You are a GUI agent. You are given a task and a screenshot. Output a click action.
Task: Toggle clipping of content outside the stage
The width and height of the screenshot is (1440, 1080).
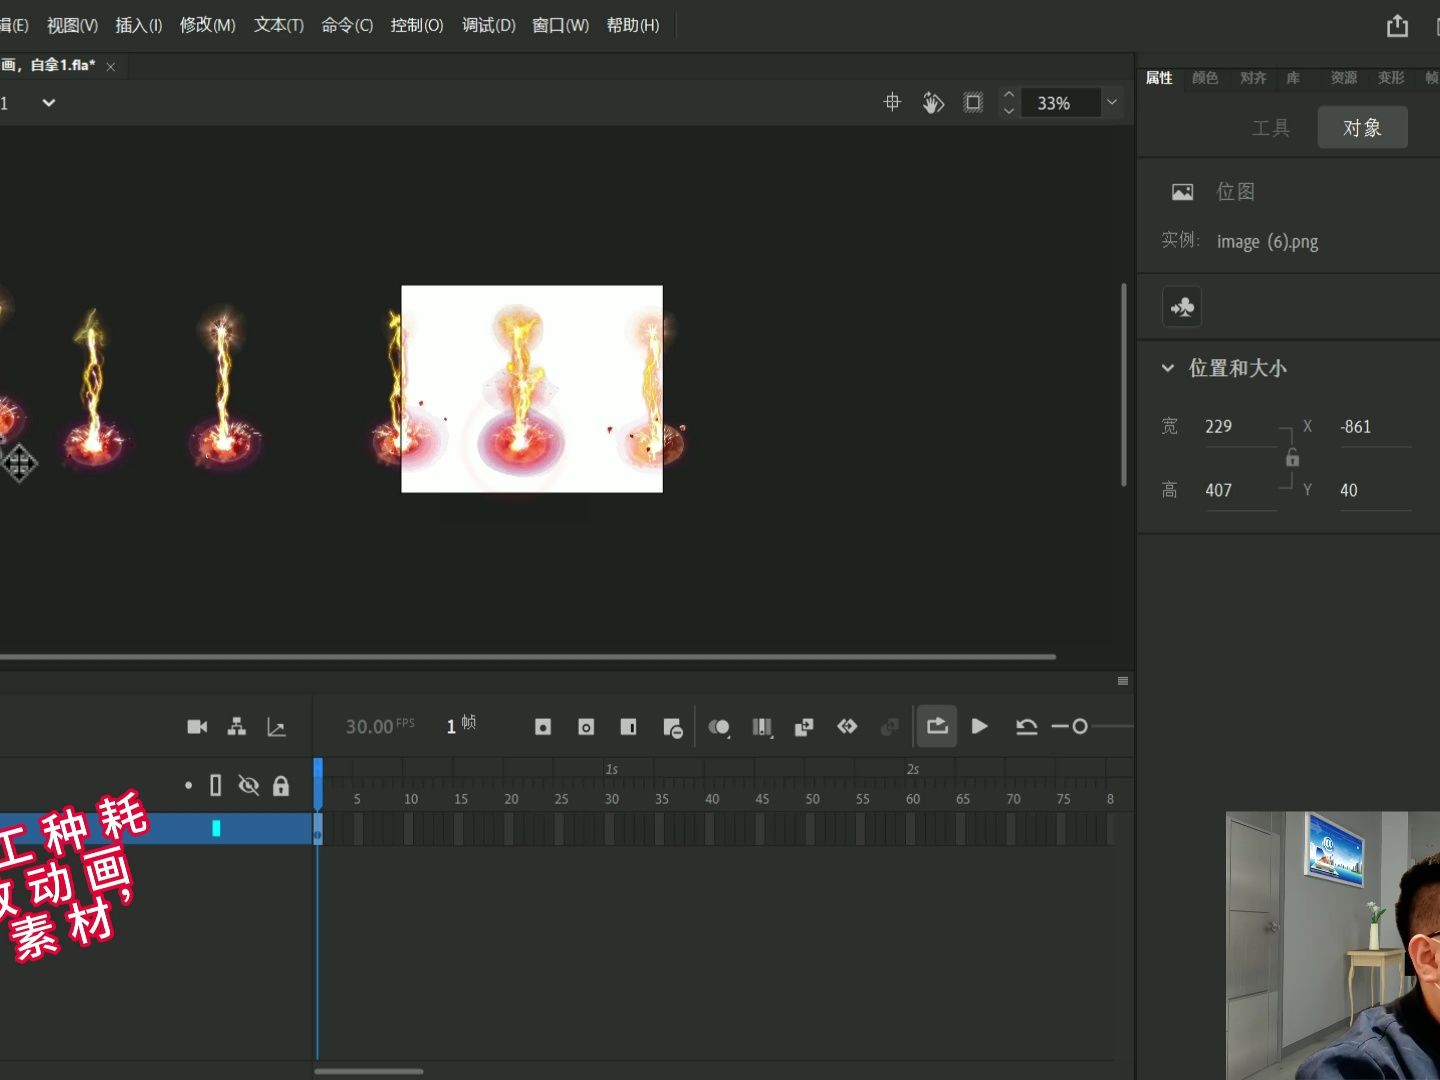coord(971,102)
